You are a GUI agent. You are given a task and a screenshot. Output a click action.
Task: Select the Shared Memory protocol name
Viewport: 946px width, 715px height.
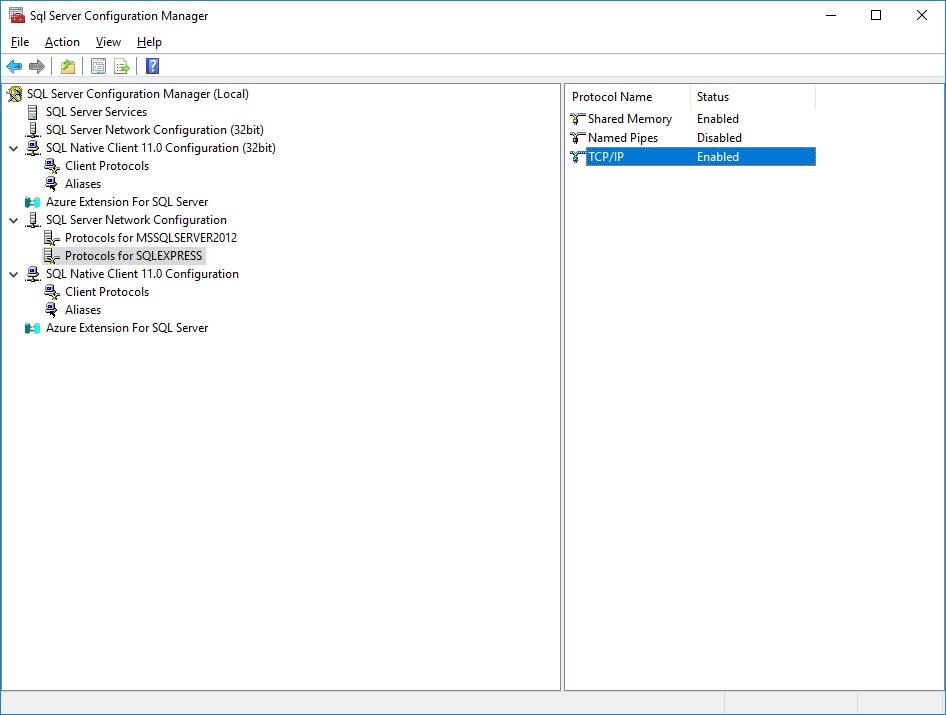tap(630, 119)
